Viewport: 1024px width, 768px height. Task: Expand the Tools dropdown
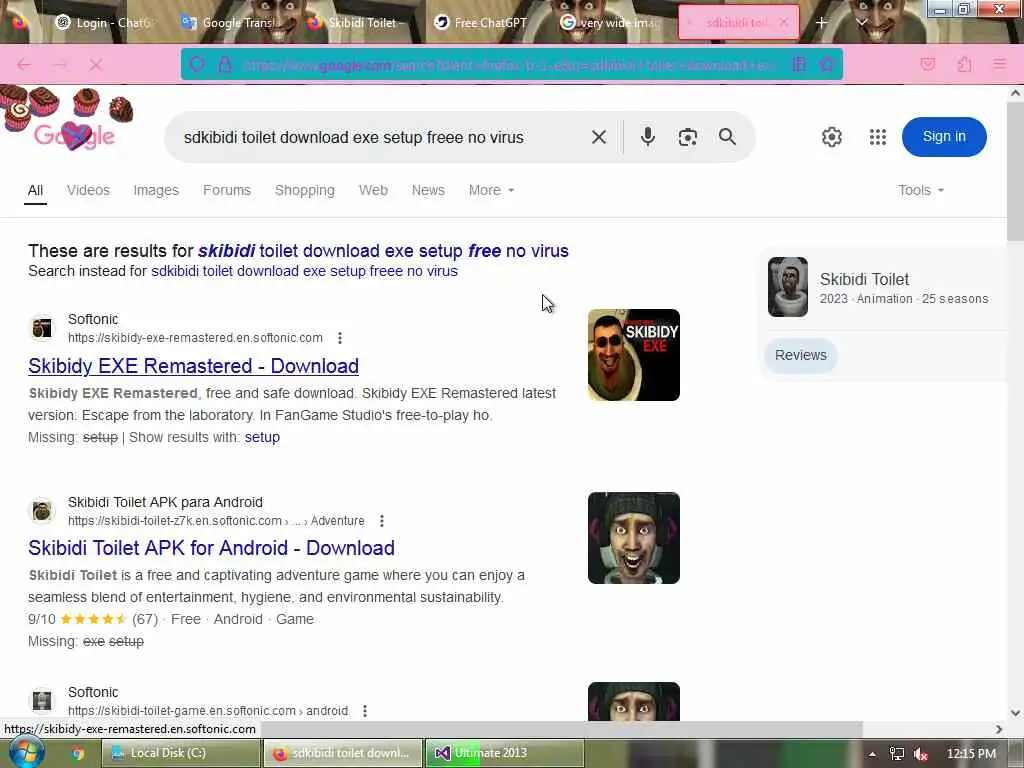[x=921, y=190]
